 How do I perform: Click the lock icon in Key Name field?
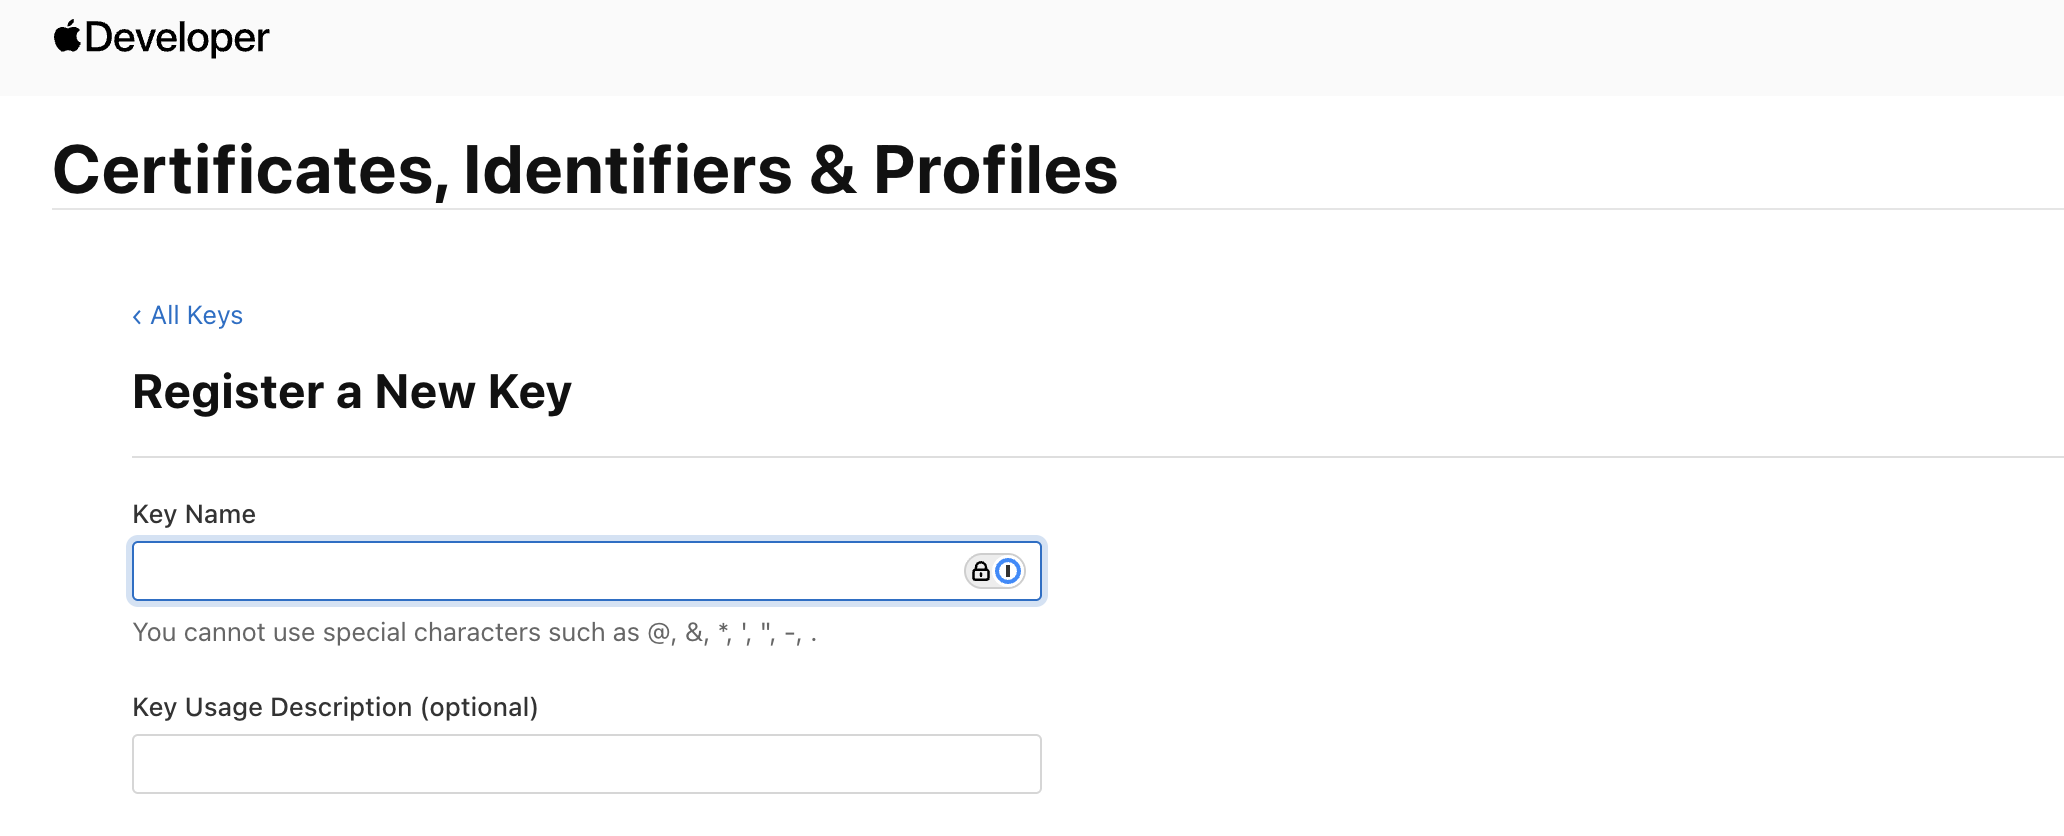pyautogui.click(x=980, y=571)
